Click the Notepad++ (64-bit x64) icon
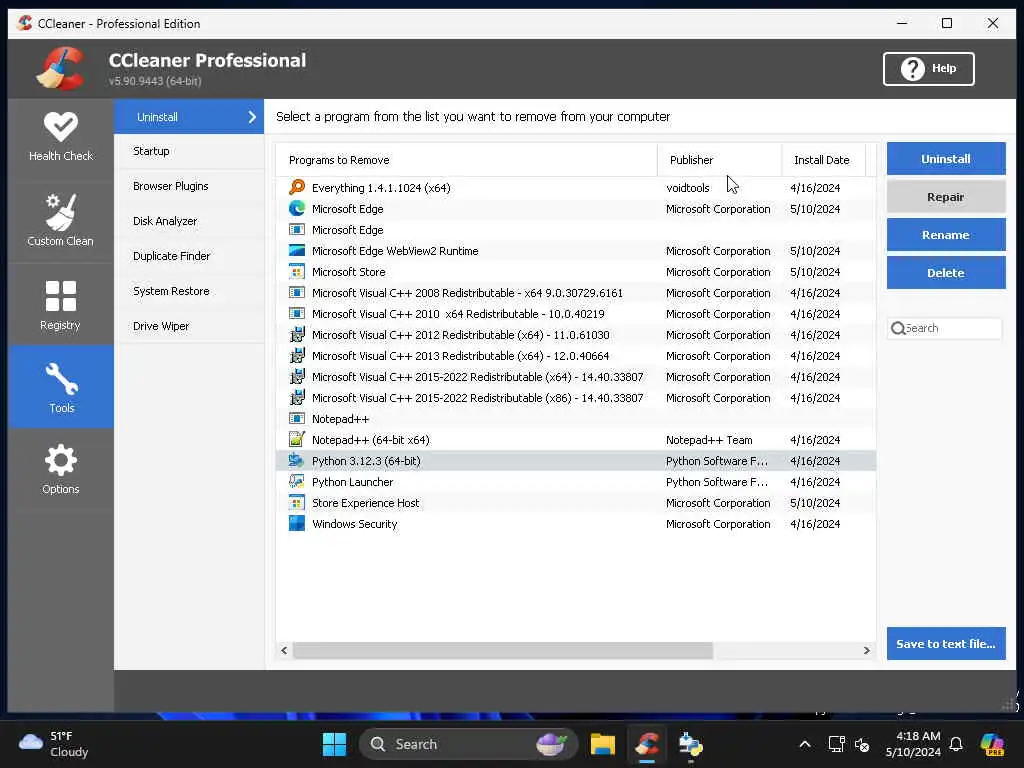 pos(297,440)
